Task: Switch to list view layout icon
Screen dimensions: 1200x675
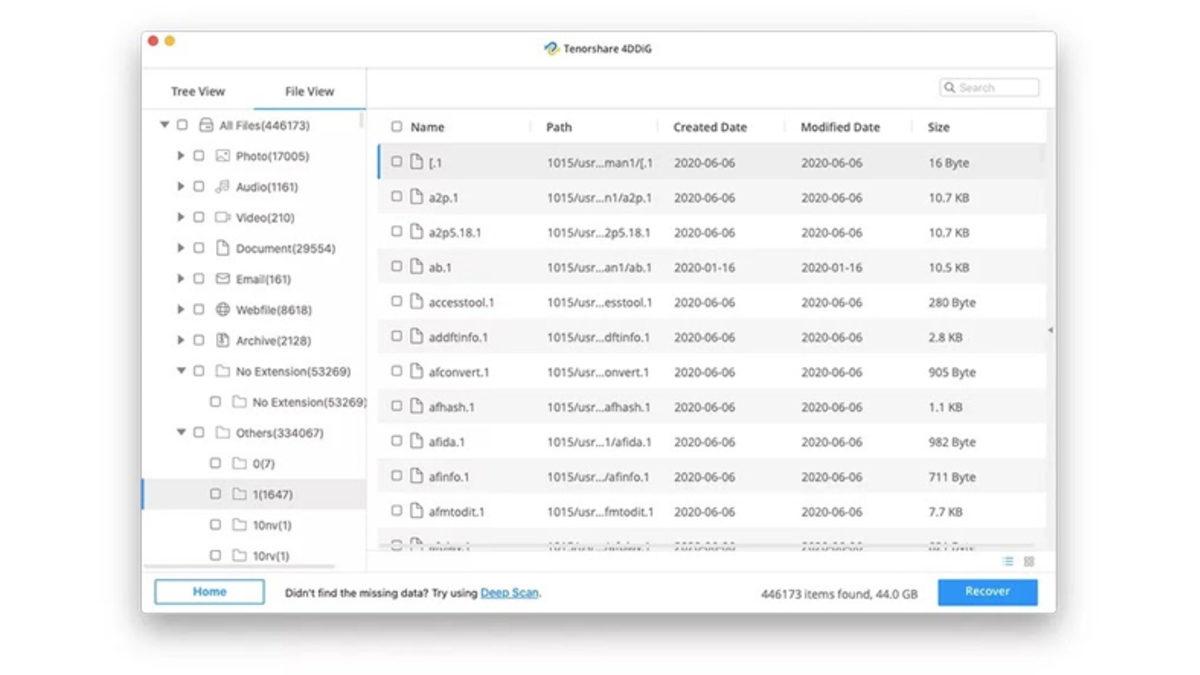Action: 1008,562
